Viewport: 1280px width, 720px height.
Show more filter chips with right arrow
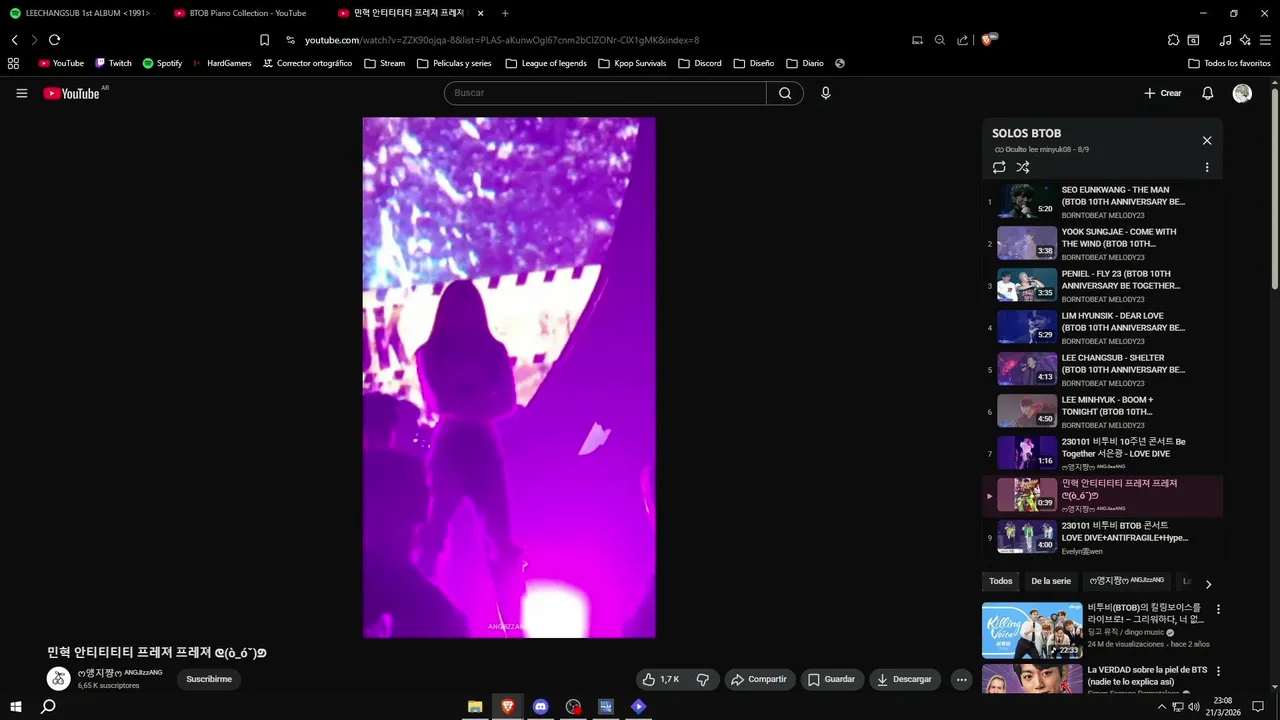1208,584
